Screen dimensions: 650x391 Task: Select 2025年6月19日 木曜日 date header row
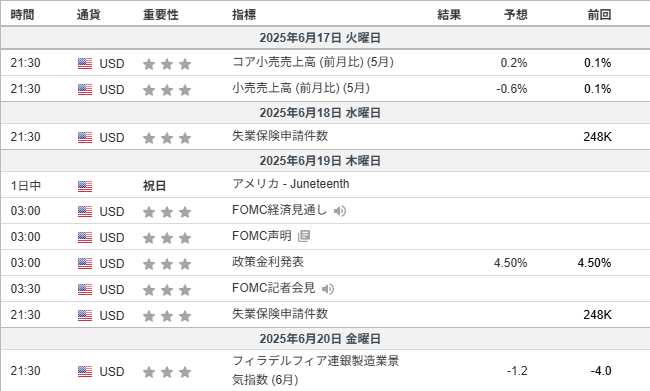click(x=325, y=160)
